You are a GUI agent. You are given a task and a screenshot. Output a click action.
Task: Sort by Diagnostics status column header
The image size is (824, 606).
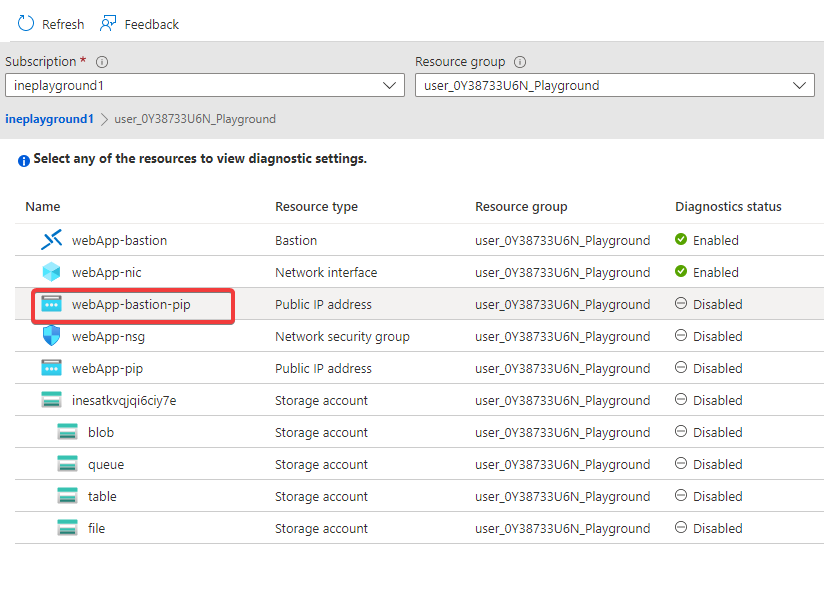[728, 207]
